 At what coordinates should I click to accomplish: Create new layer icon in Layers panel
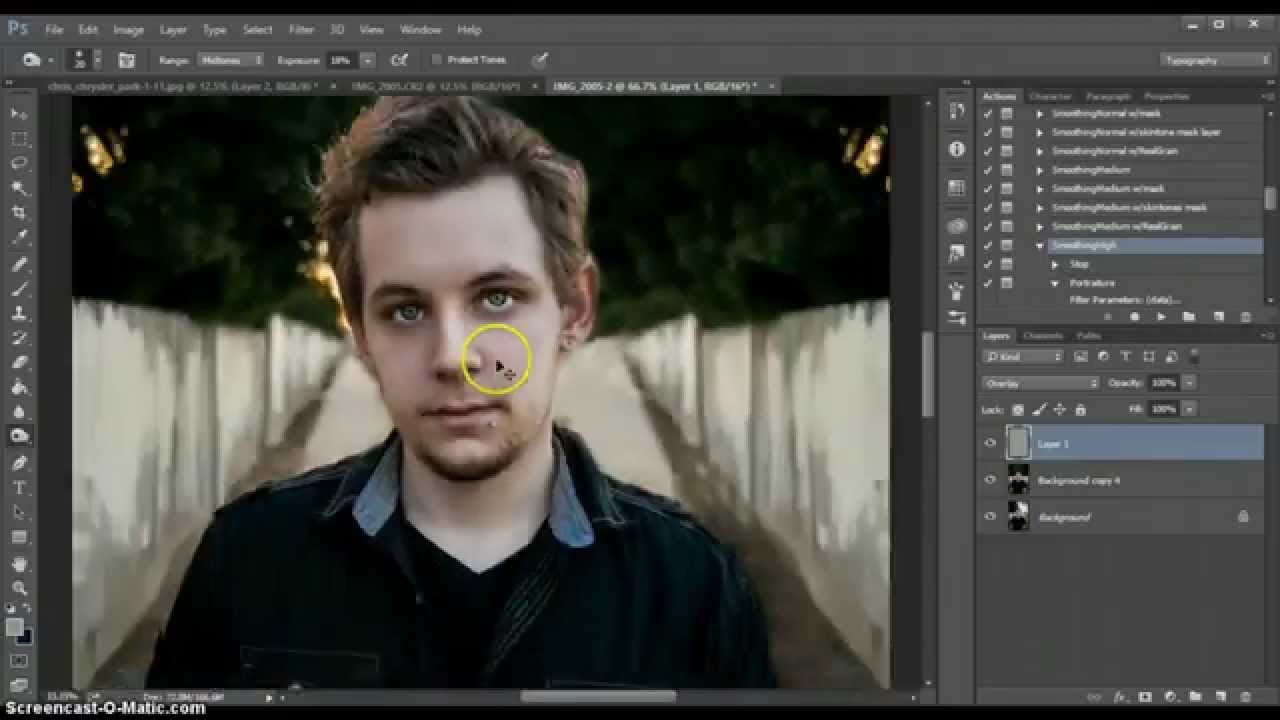tap(1220, 696)
